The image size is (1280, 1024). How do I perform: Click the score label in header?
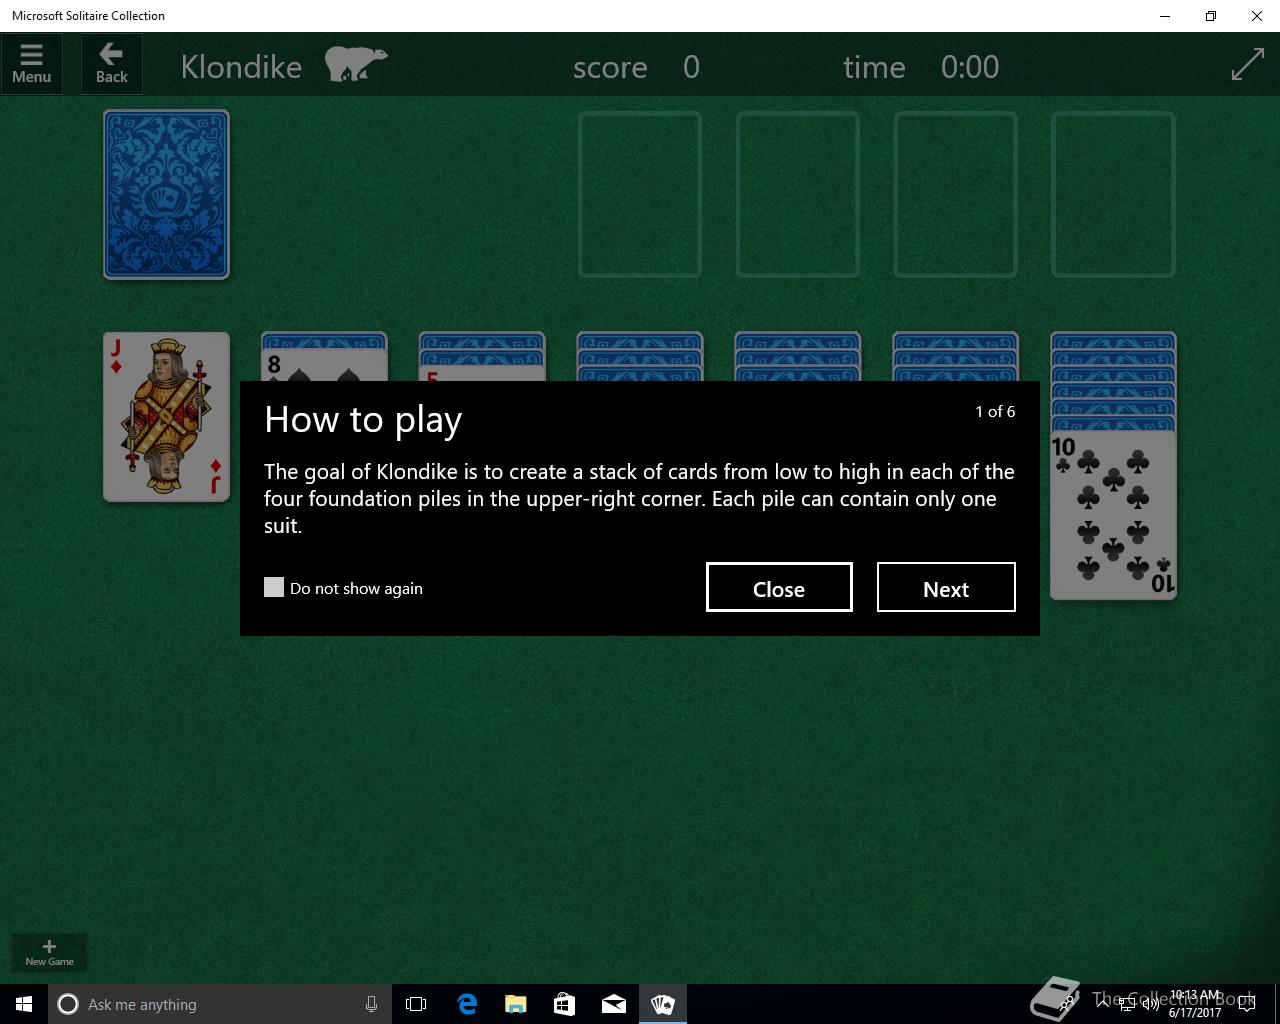[610, 67]
